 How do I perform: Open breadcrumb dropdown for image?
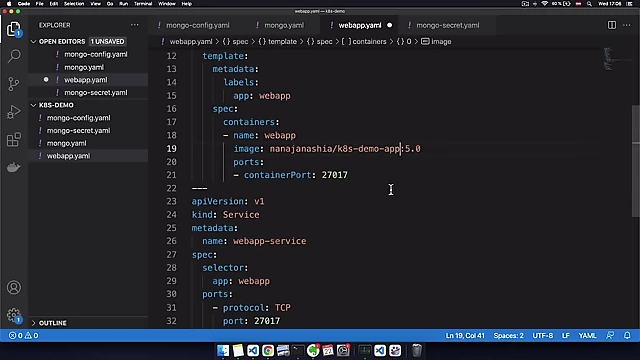pyautogui.click(x=436, y=42)
